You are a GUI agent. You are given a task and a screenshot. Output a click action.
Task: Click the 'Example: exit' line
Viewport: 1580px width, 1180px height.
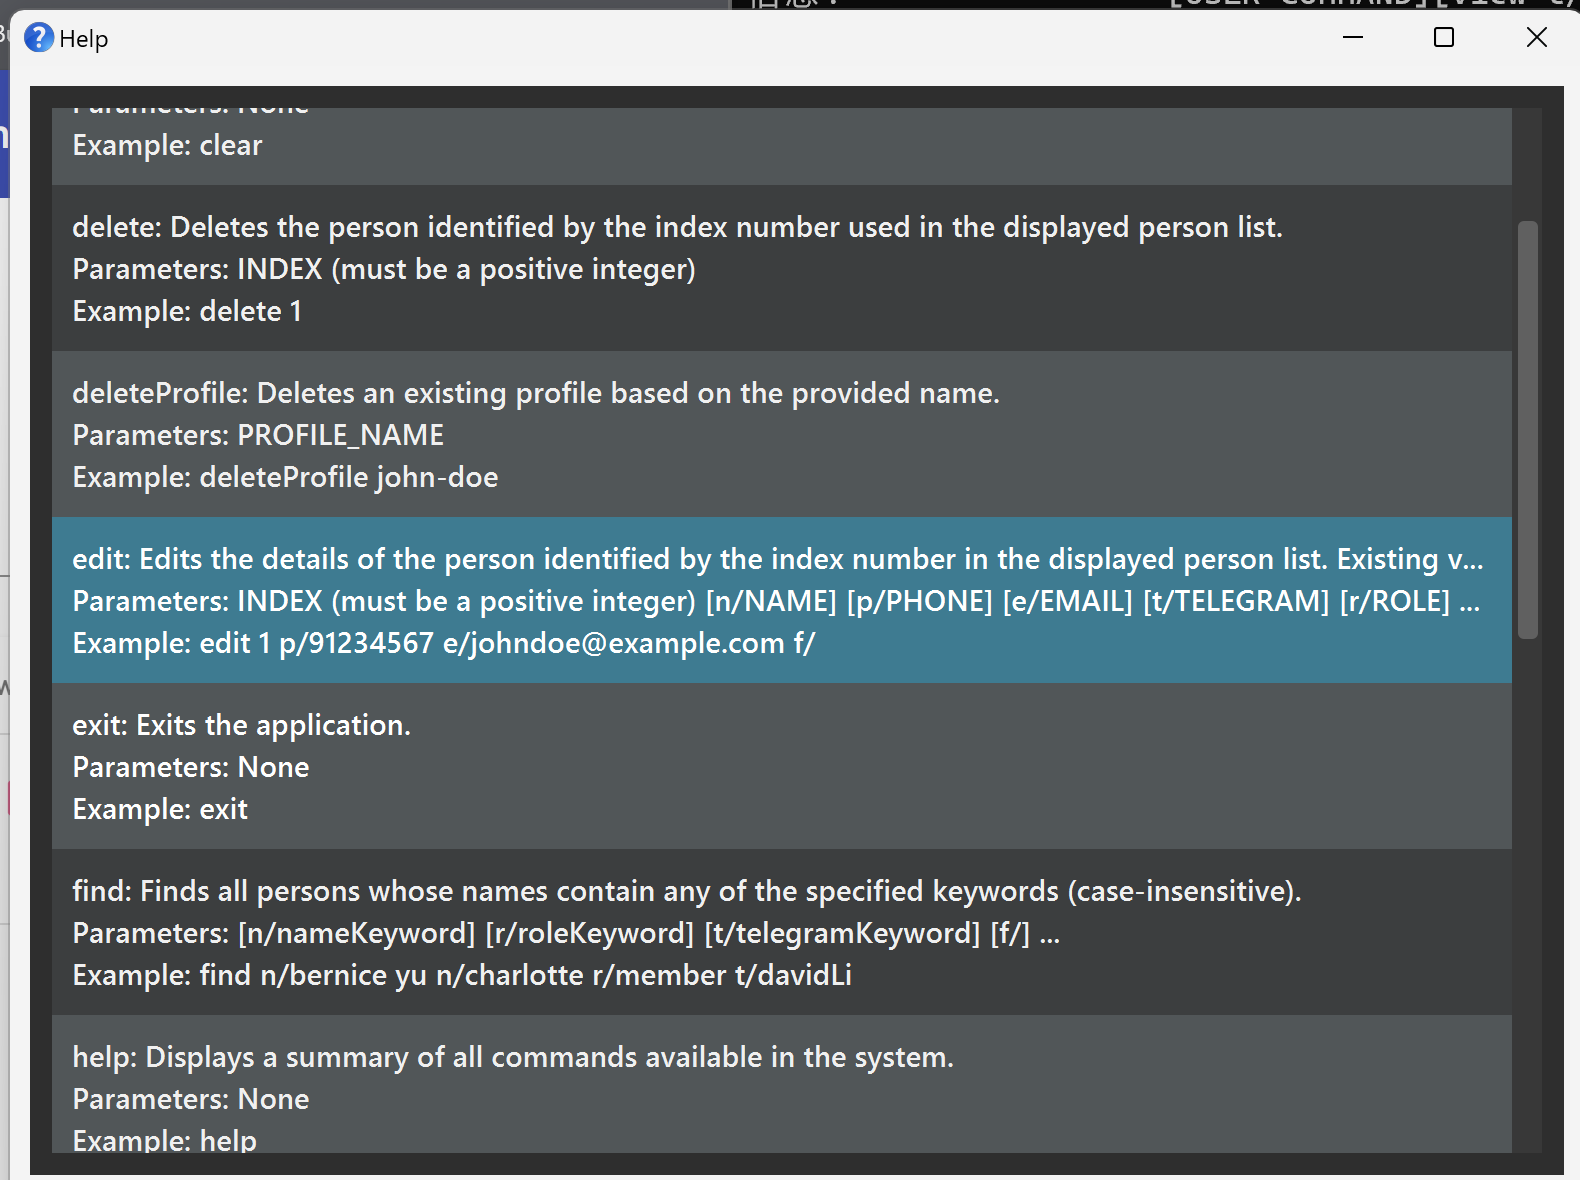click(x=160, y=810)
